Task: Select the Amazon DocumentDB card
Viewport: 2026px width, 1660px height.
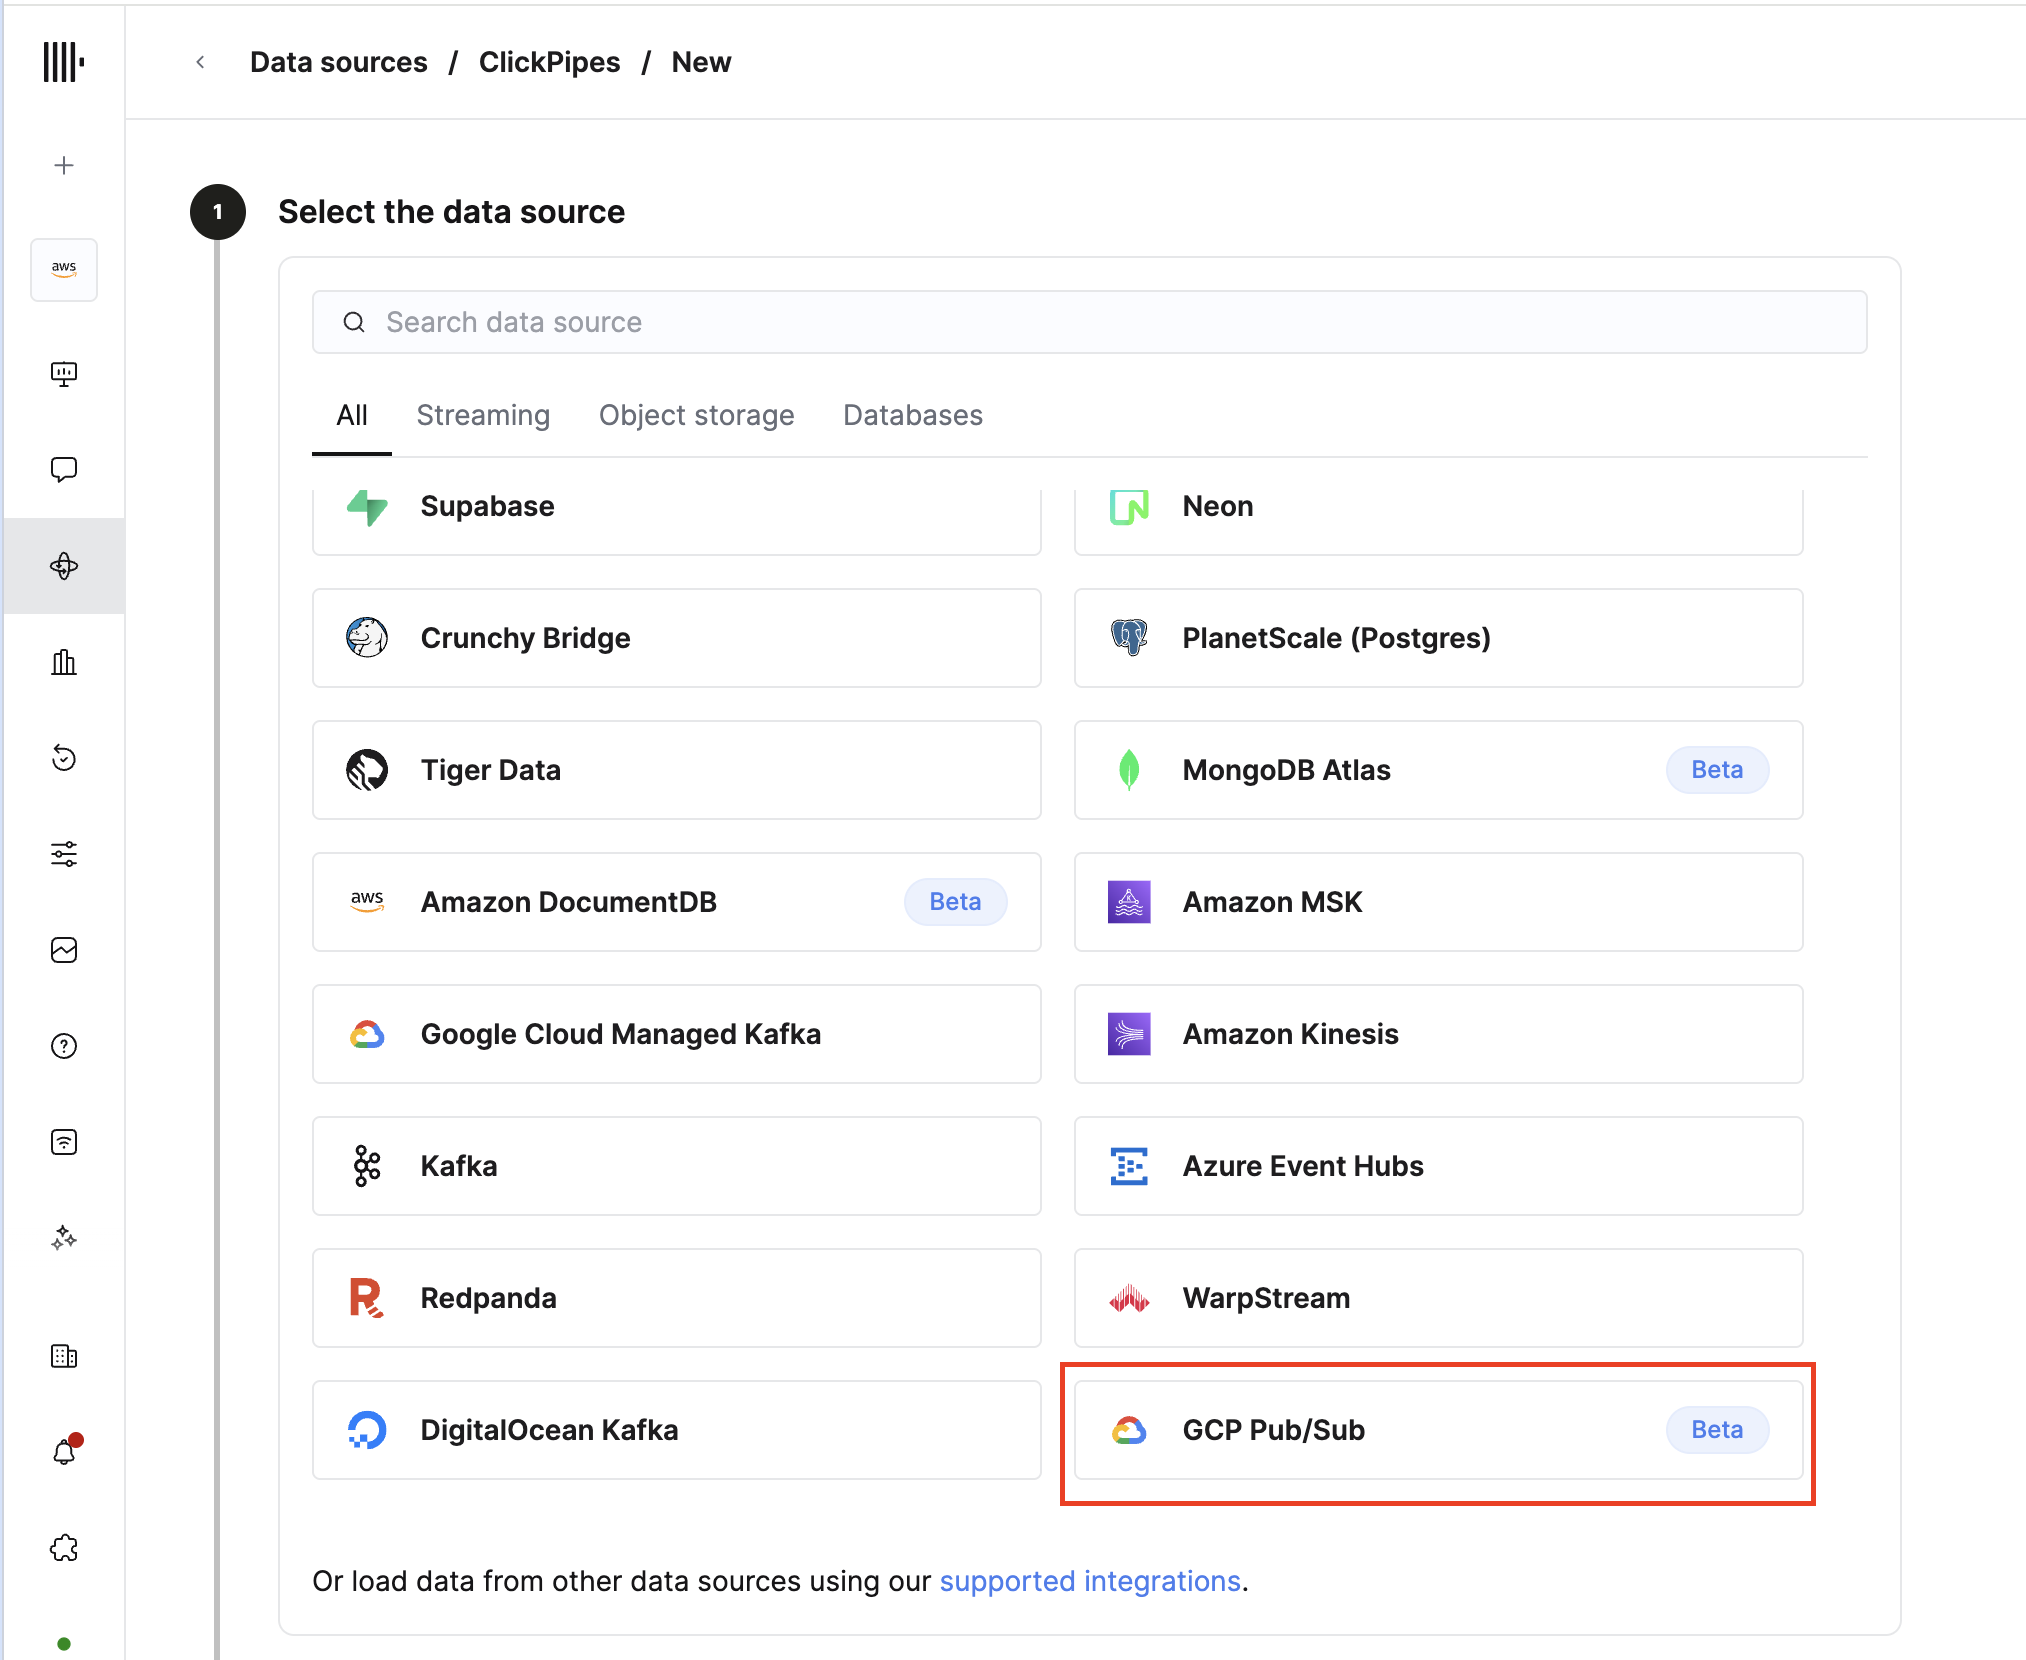Action: 677,902
